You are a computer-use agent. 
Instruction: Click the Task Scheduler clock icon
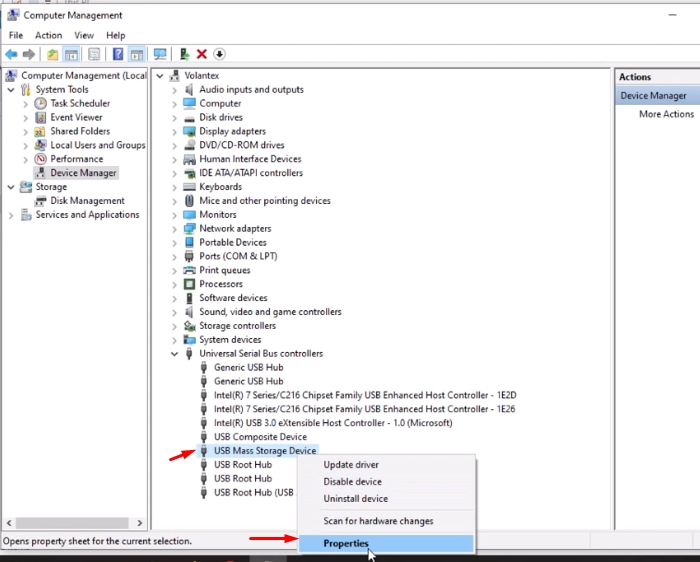41,104
